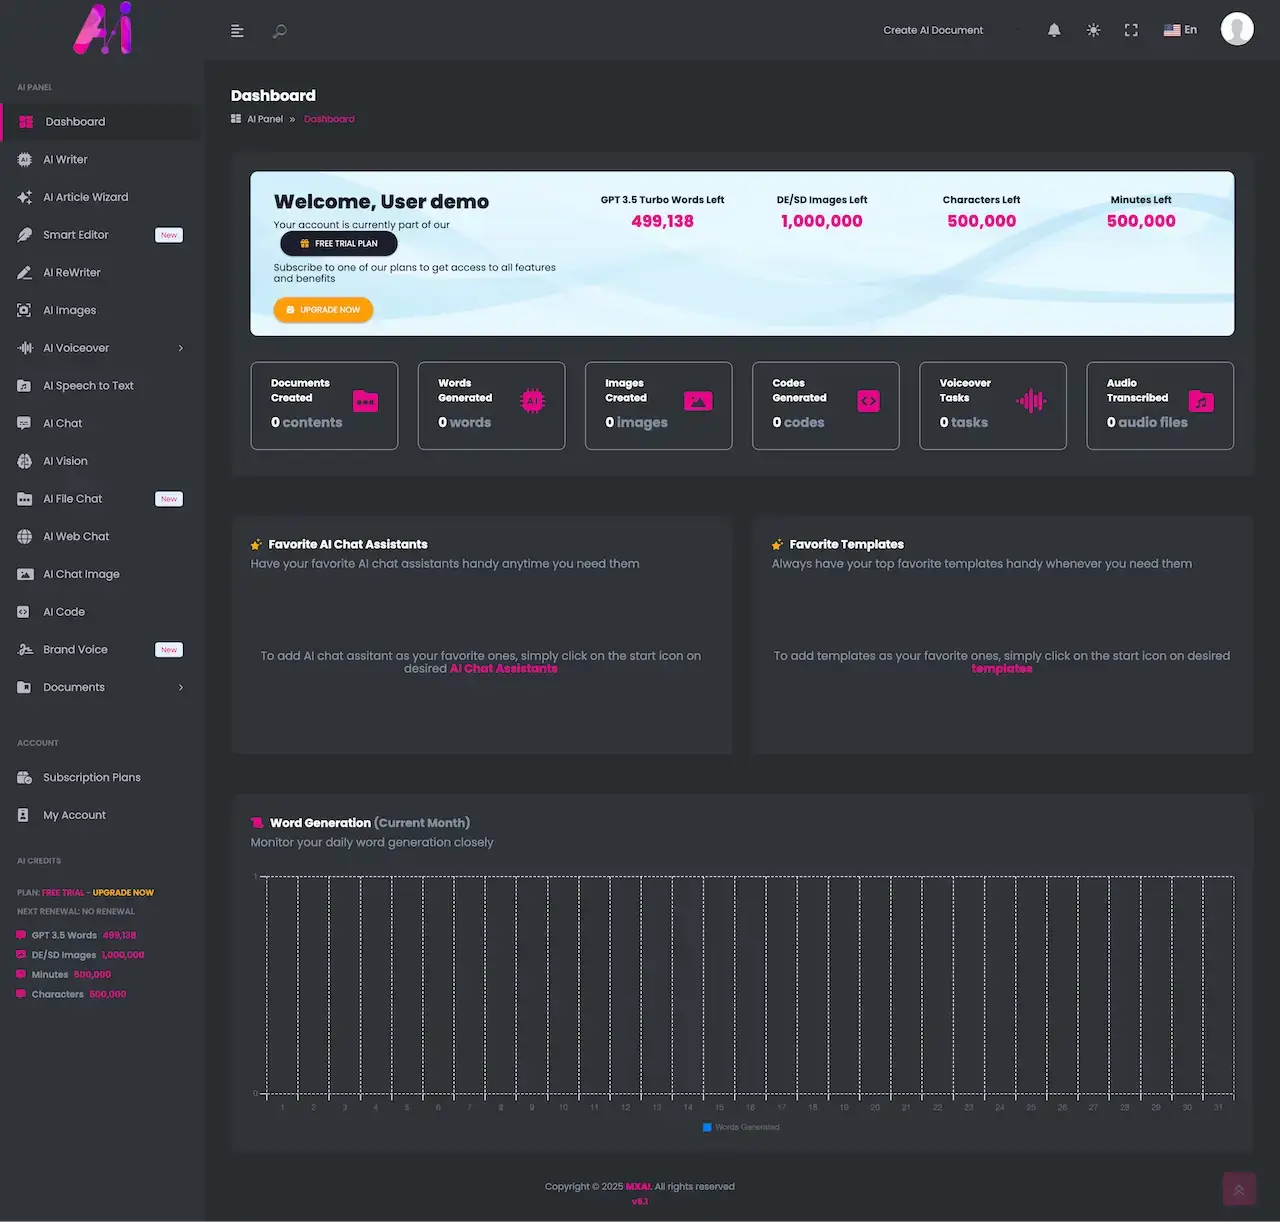This screenshot has width=1280, height=1222.
Task: Expand the Documents submenu chevron
Action: tap(181, 687)
